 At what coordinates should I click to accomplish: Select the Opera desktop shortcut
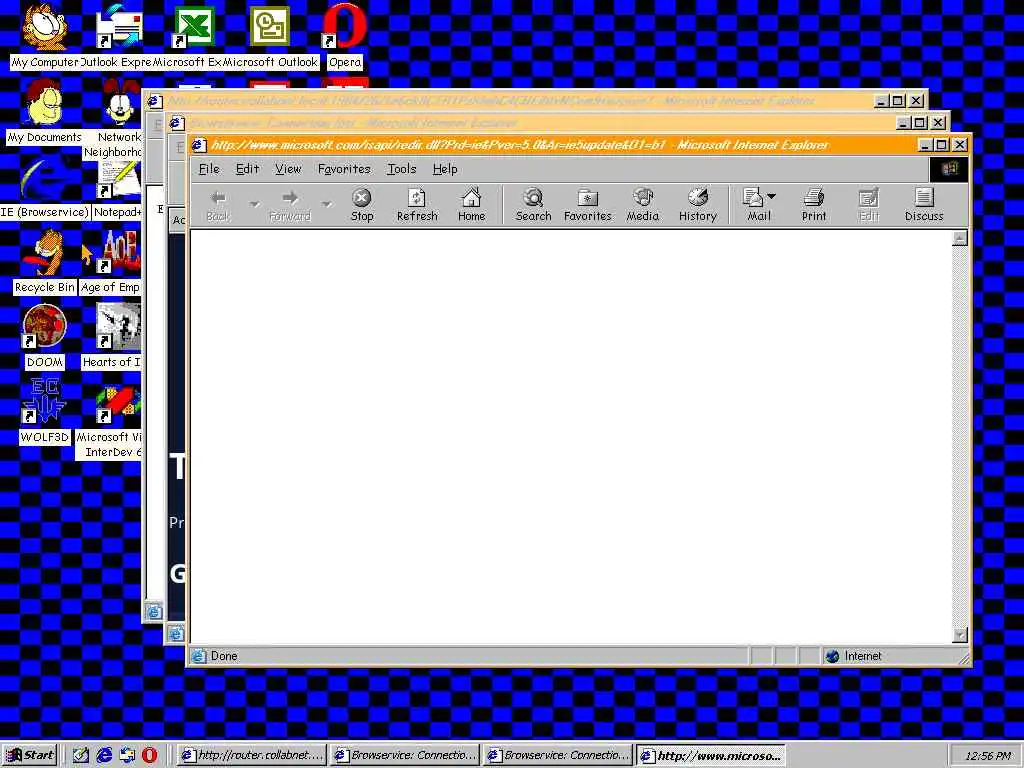(x=345, y=36)
